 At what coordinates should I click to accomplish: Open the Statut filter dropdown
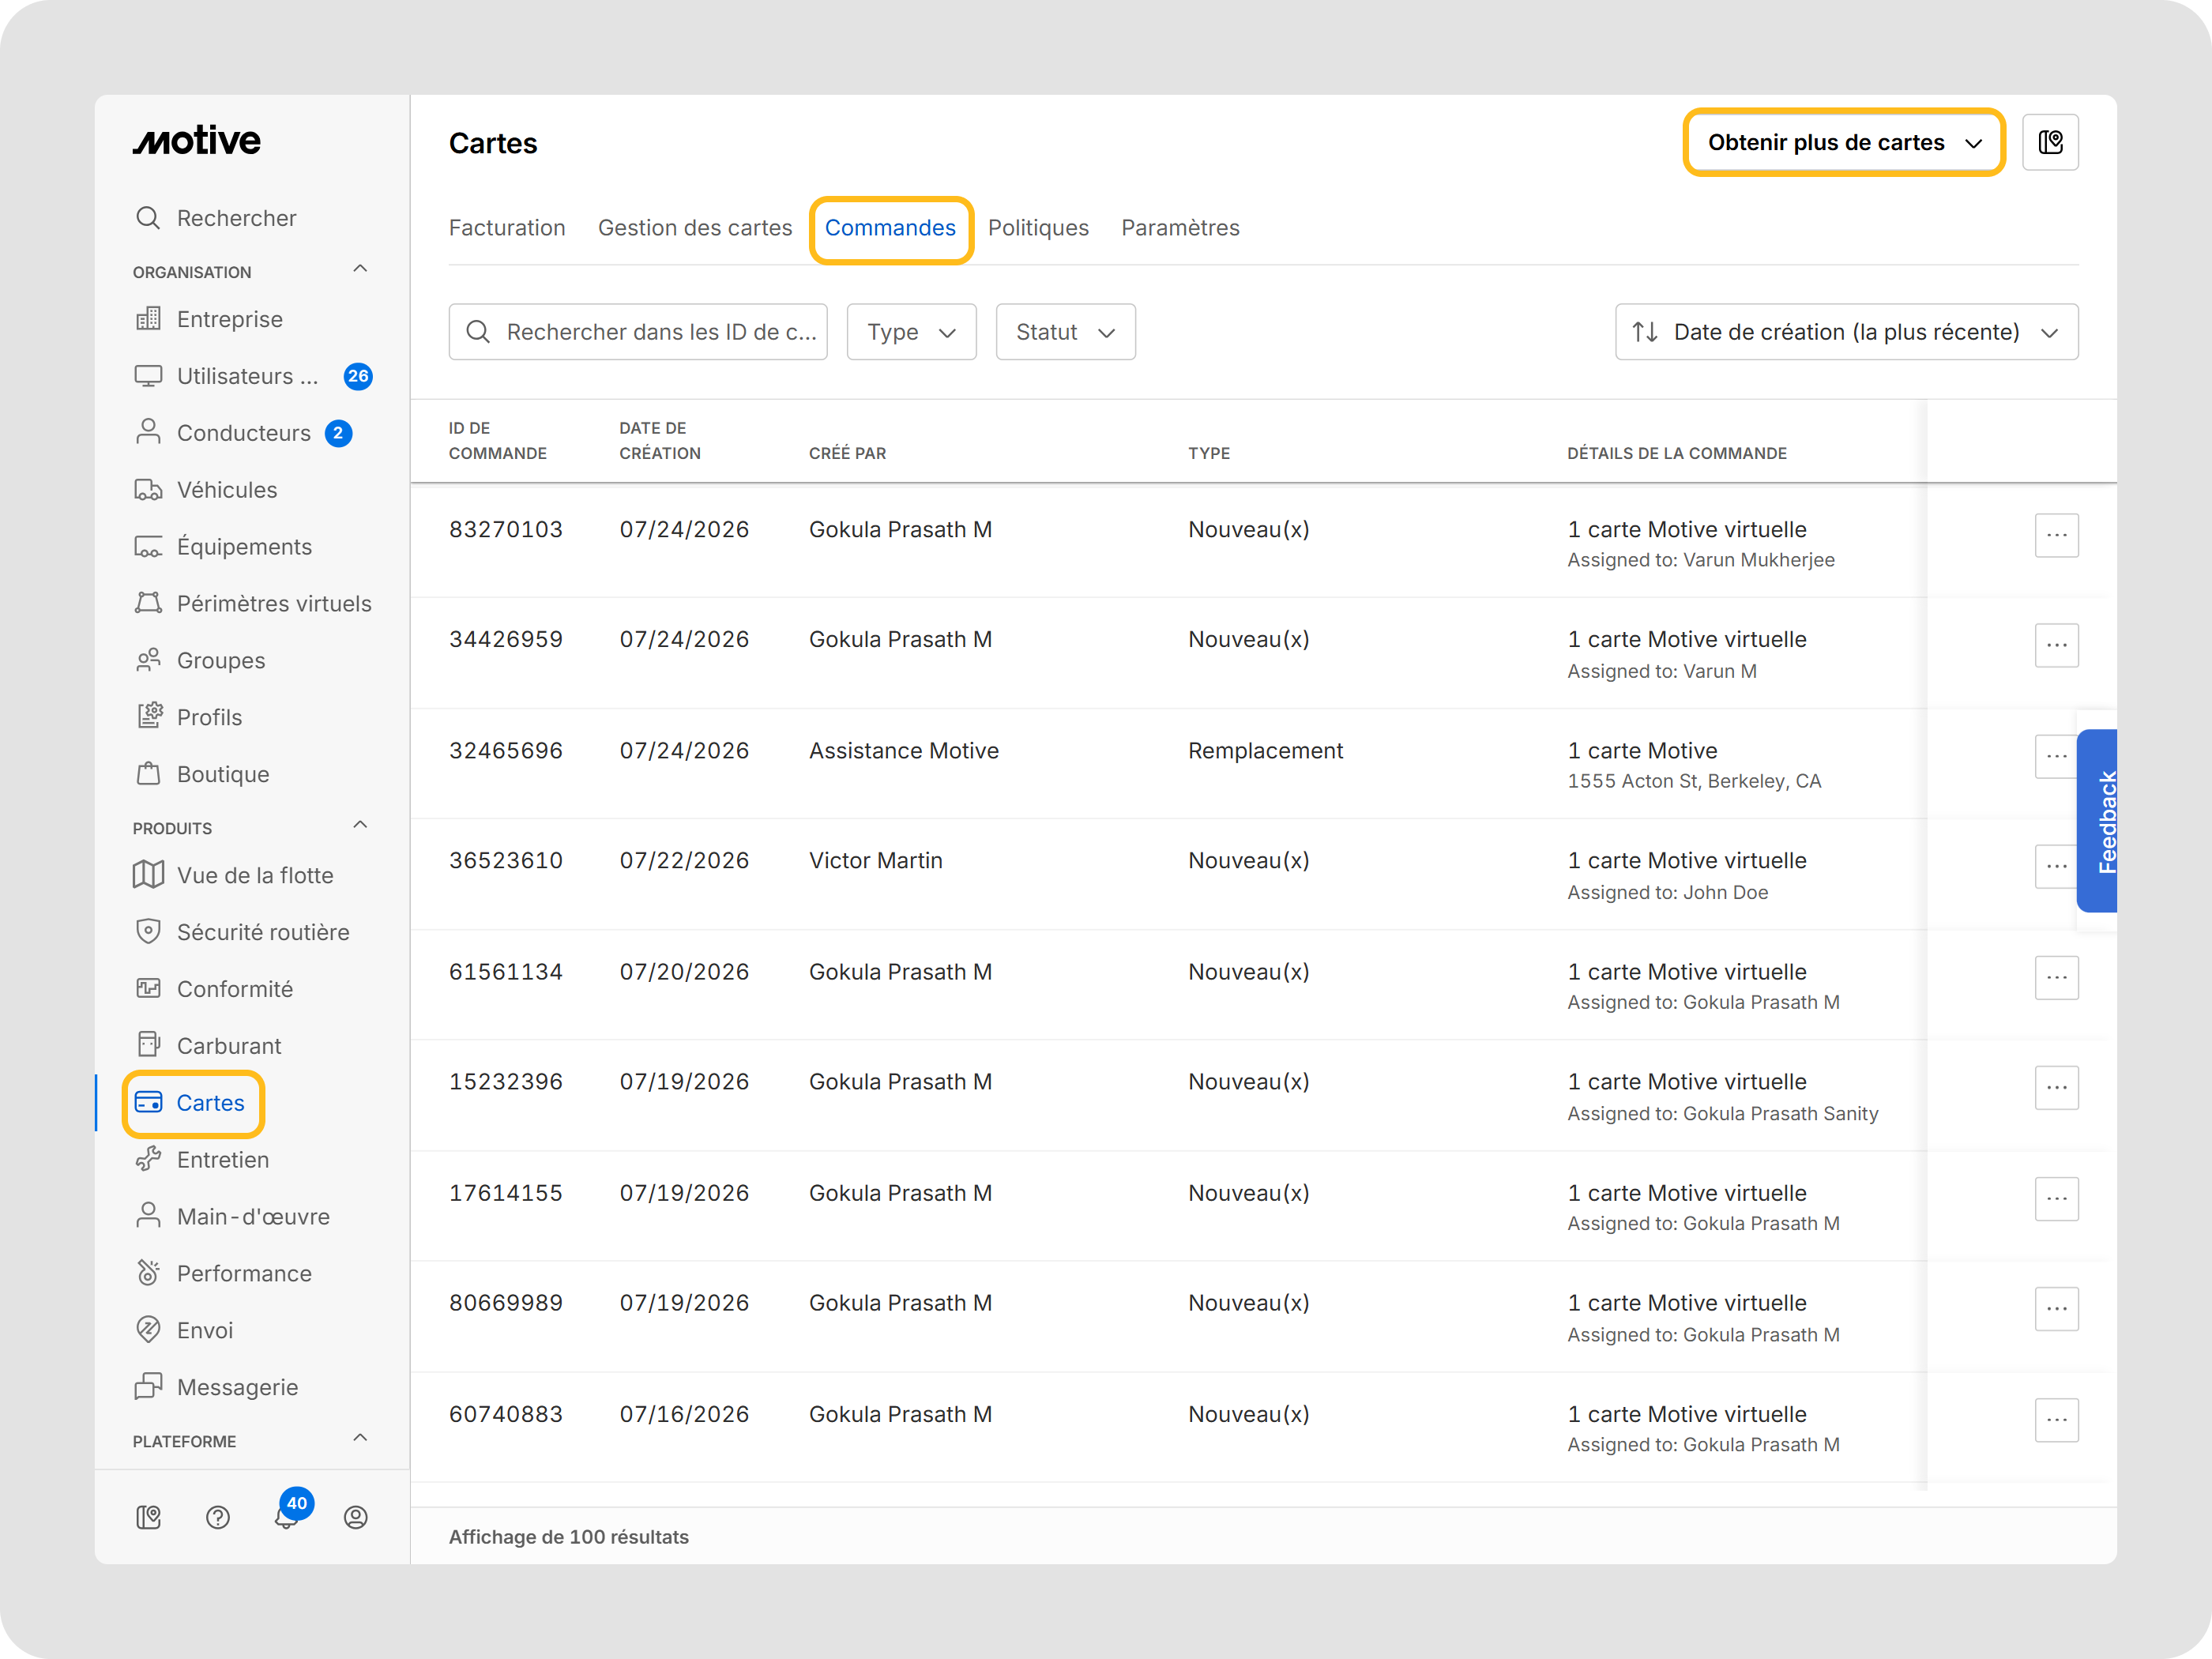click(1066, 332)
